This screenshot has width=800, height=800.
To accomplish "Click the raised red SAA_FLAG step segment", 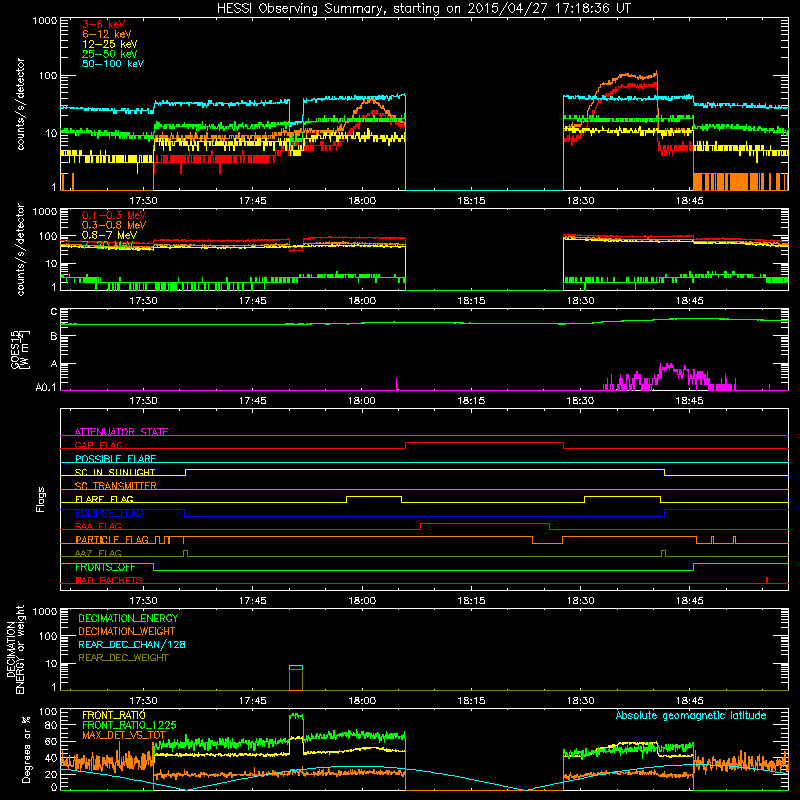I will 485,523.
